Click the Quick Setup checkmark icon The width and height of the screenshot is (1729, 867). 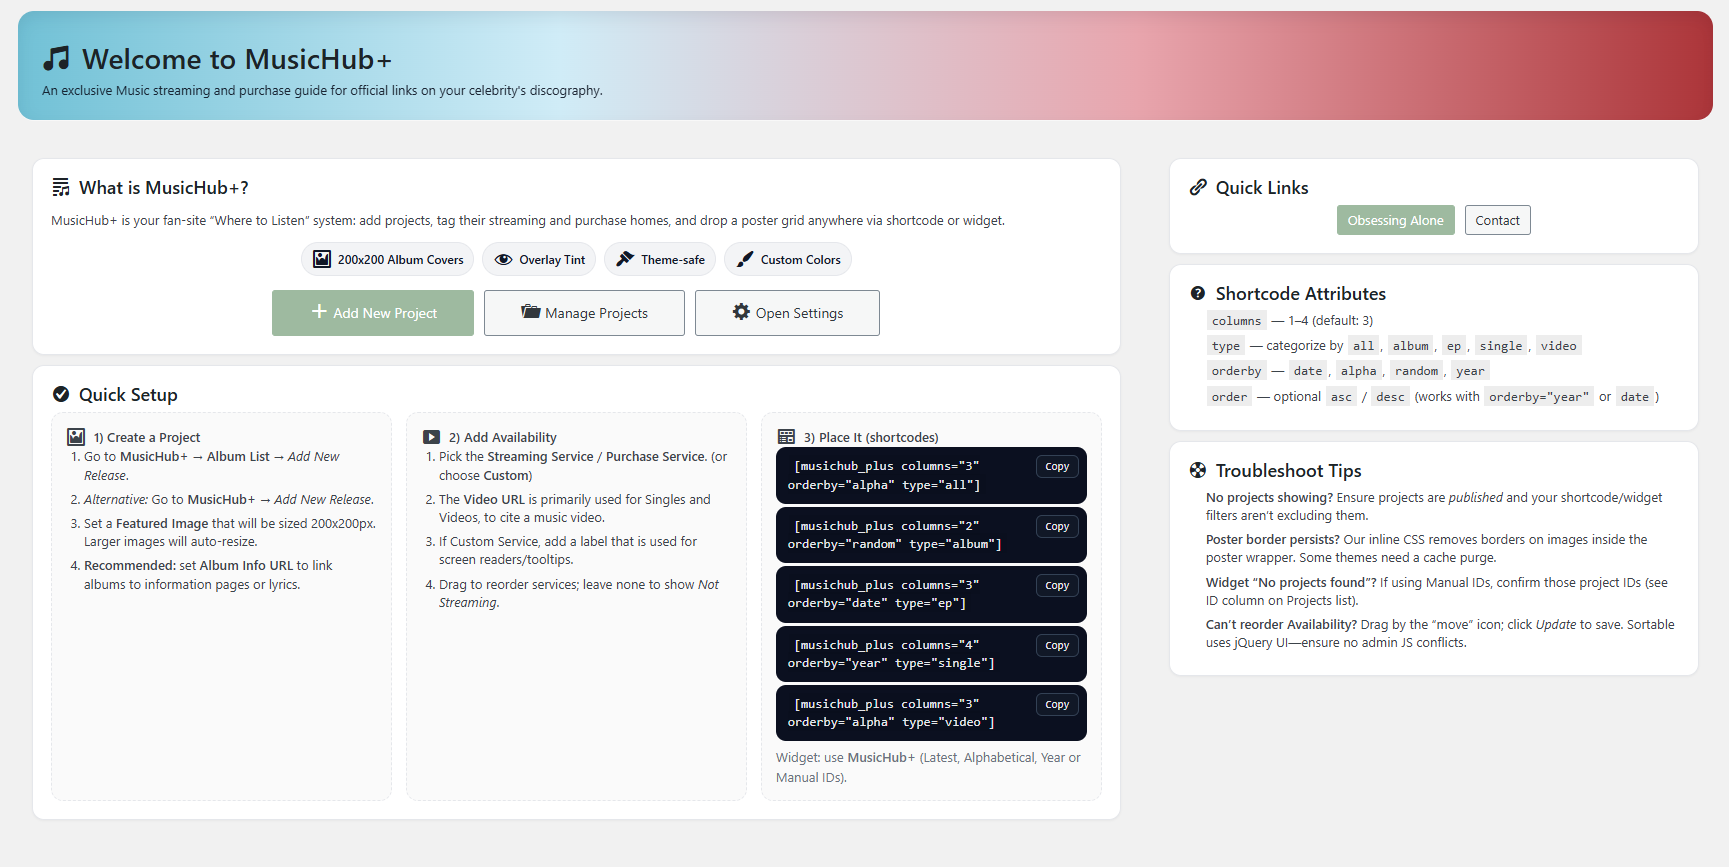[x=61, y=395]
